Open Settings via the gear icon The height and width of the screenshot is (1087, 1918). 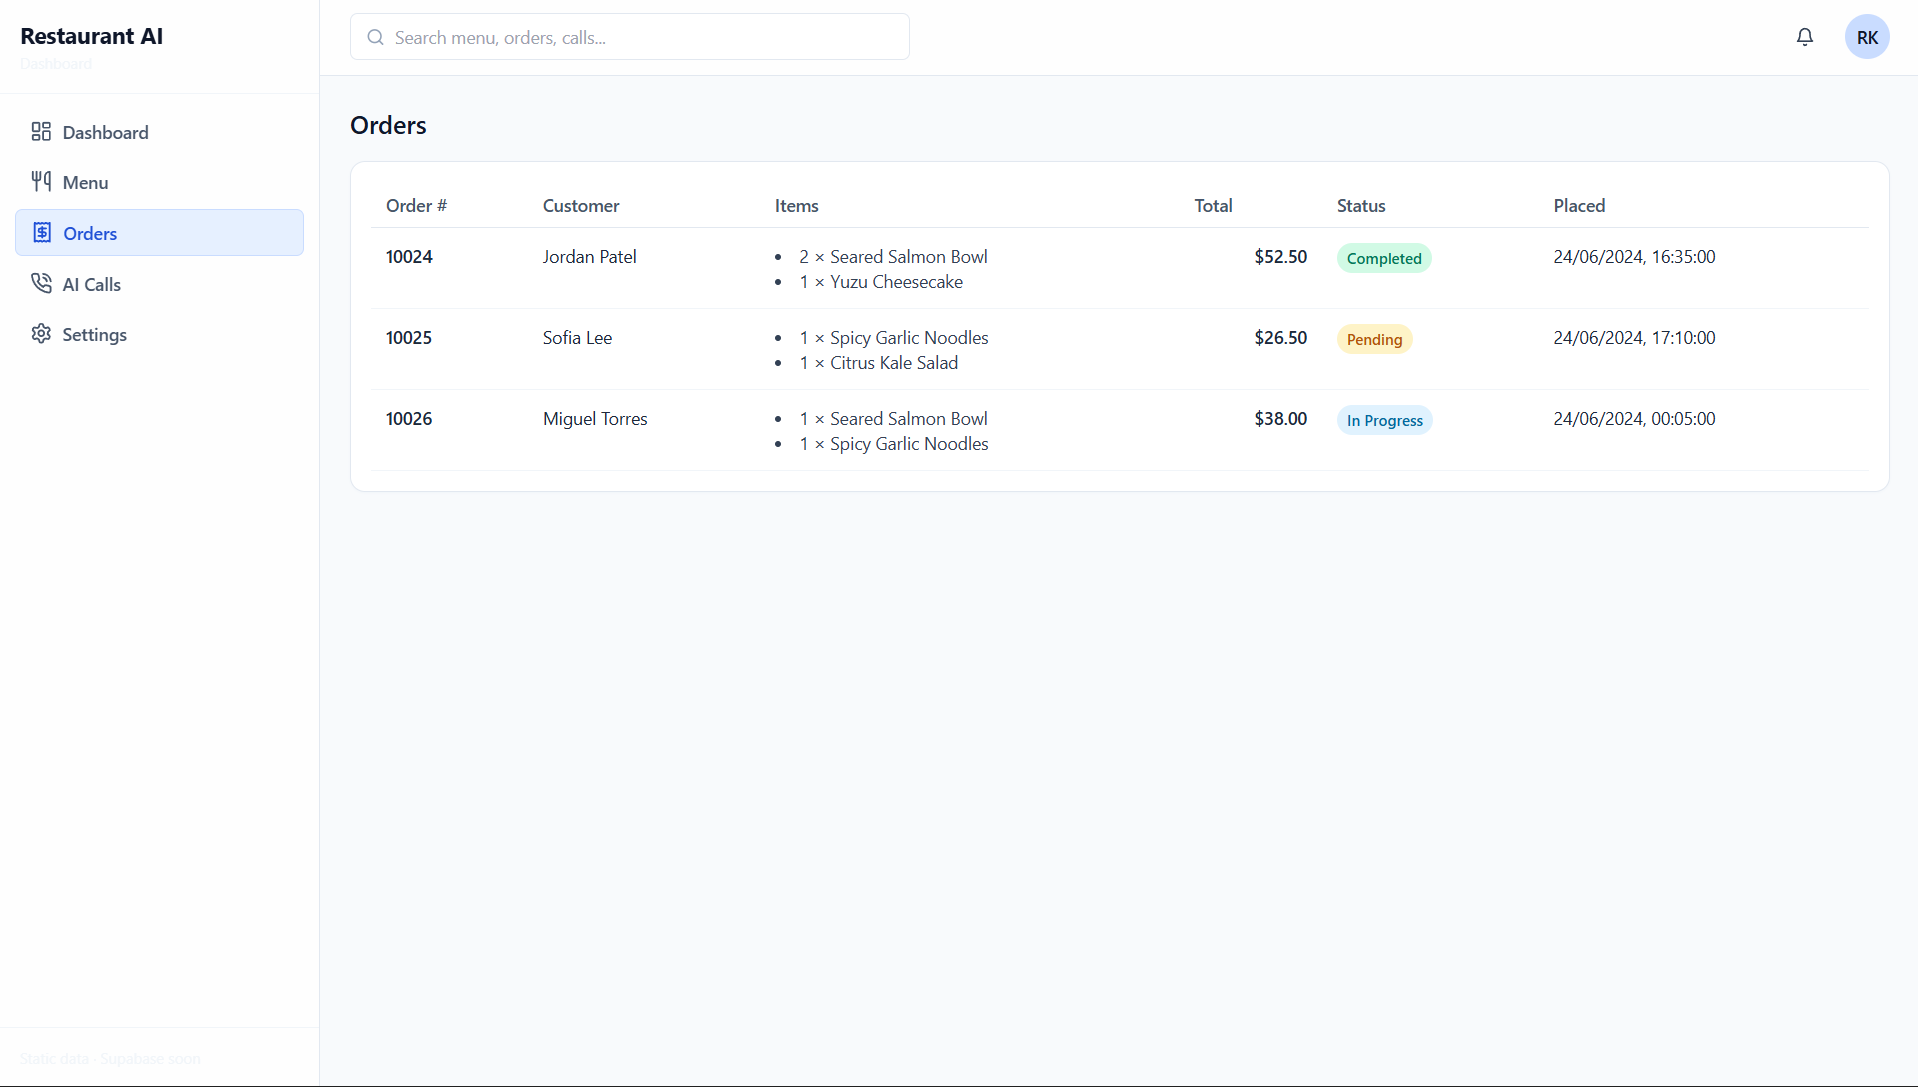41,333
